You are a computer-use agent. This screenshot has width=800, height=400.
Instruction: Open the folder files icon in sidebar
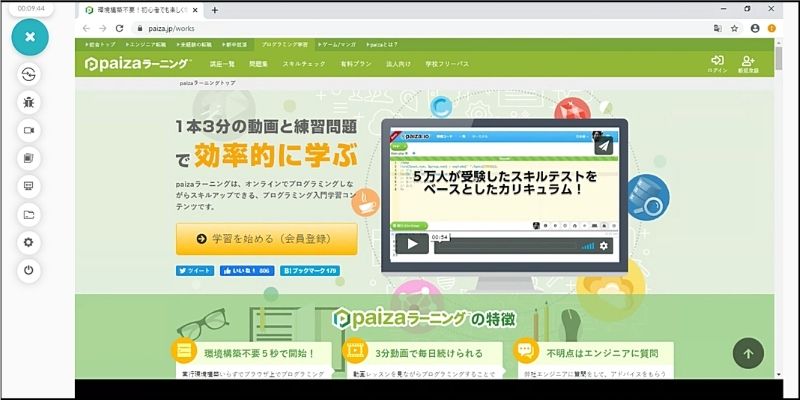[x=29, y=214]
